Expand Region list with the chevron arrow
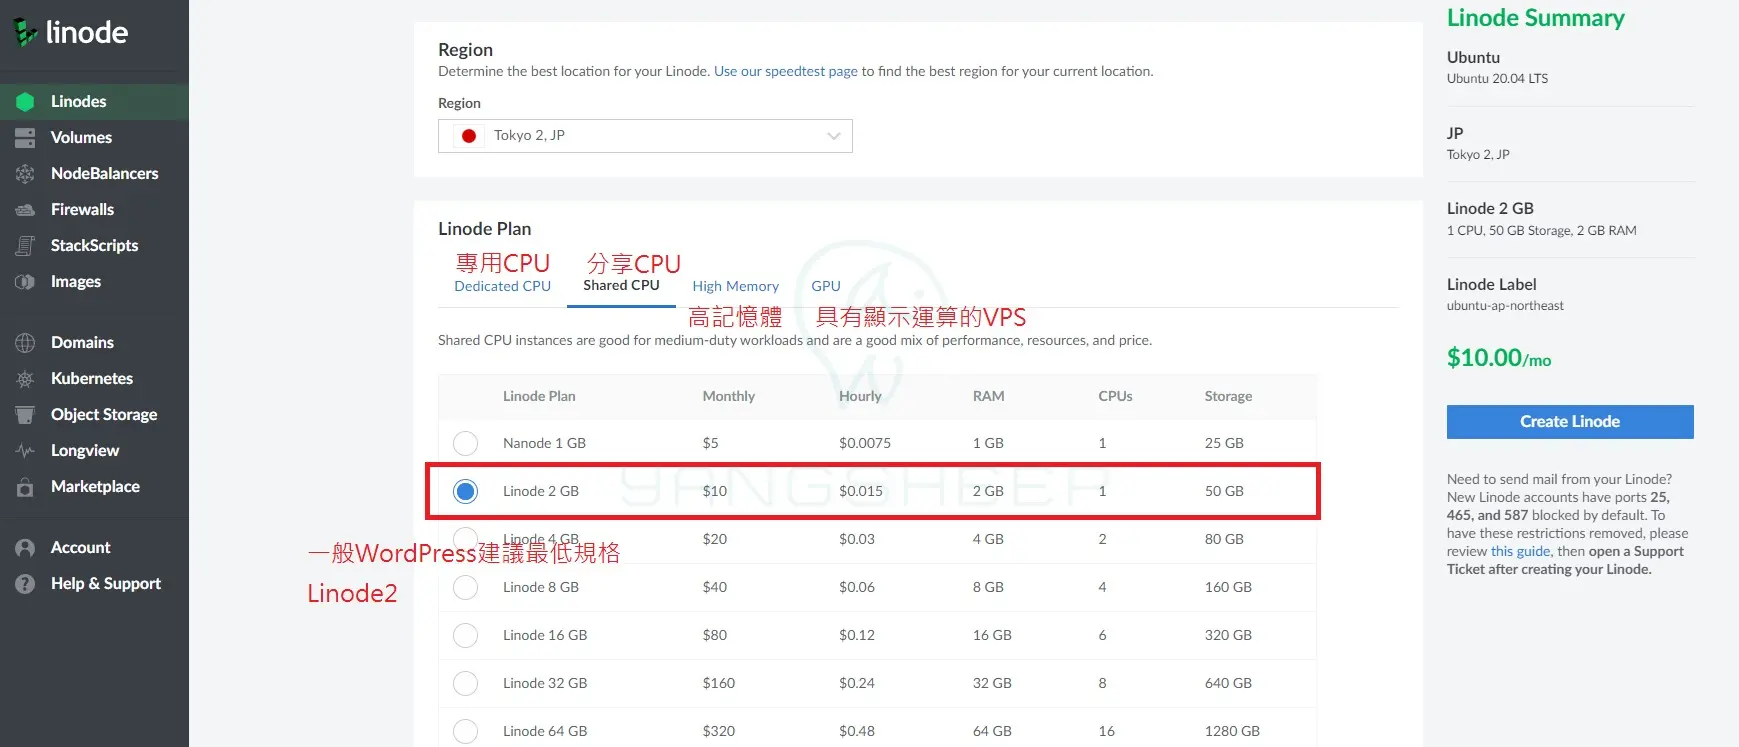Viewport: 1739px width, 747px height. coord(833,136)
